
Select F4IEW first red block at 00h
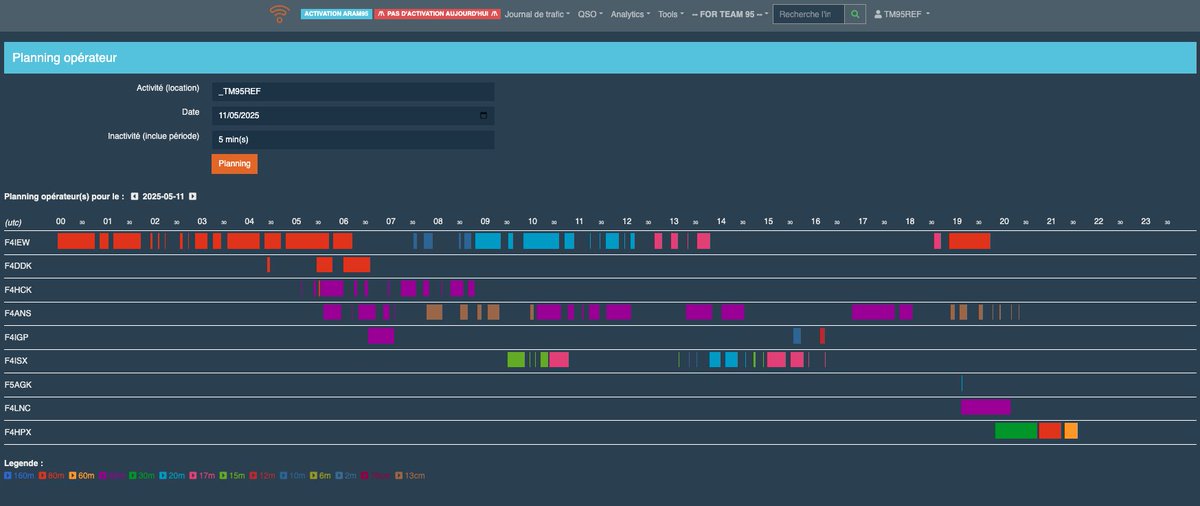click(x=76, y=241)
